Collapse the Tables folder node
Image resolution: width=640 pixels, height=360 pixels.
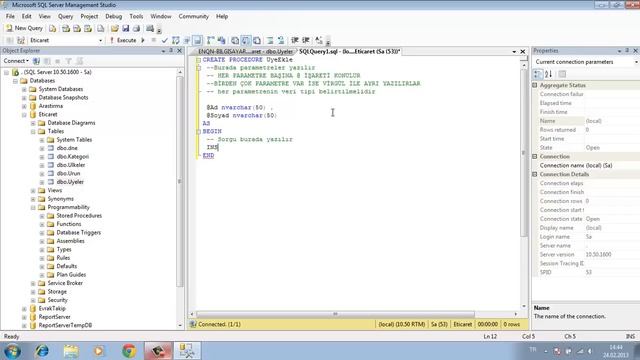coord(33,131)
